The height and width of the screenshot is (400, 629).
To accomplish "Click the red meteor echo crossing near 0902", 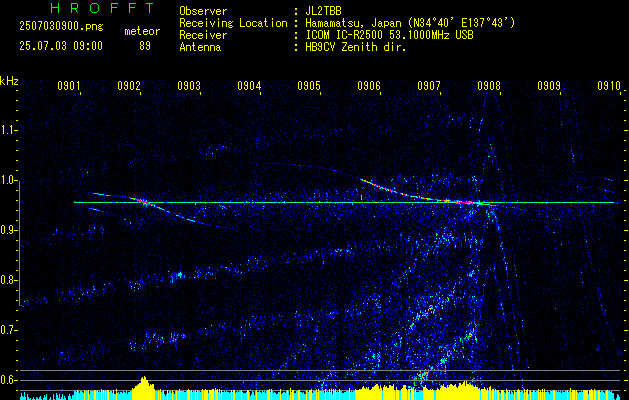I will pyautogui.click(x=144, y=201).
